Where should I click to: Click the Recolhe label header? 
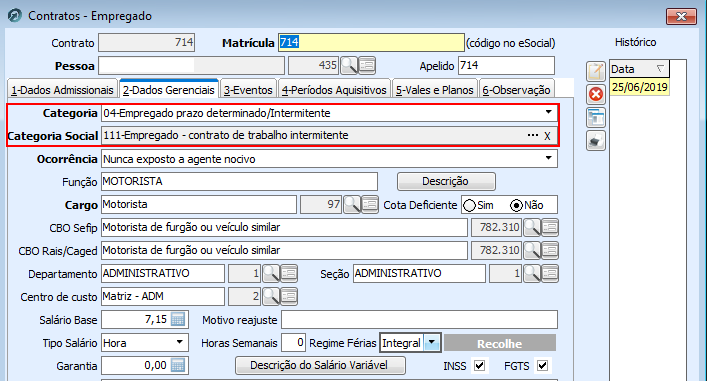pos(500,343)
